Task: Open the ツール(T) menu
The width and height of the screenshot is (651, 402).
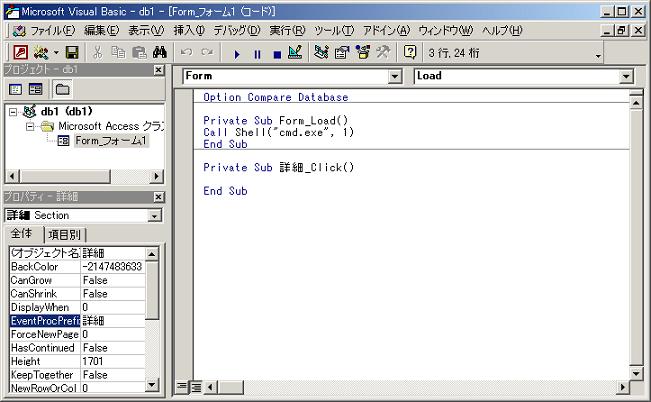Action: click(x=334, y=30)
